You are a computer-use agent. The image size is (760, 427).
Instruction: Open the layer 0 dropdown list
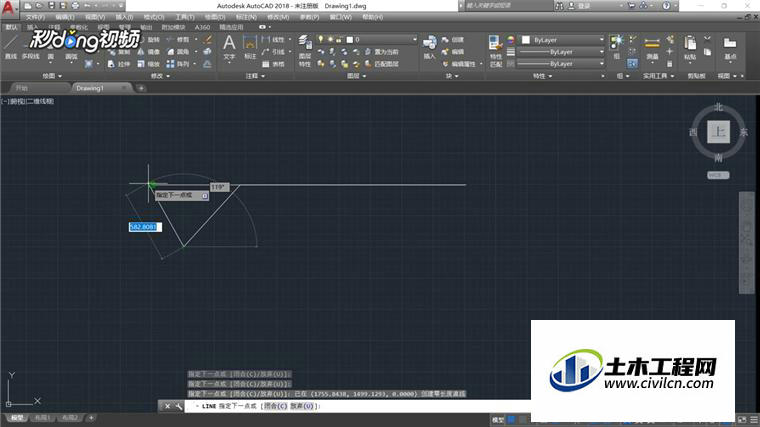[414, 39]
